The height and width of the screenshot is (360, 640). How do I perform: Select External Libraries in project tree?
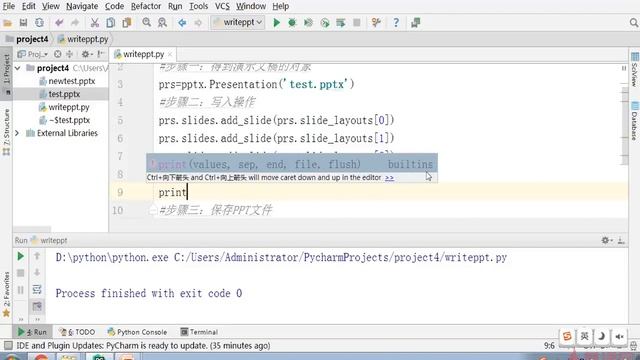67,133
